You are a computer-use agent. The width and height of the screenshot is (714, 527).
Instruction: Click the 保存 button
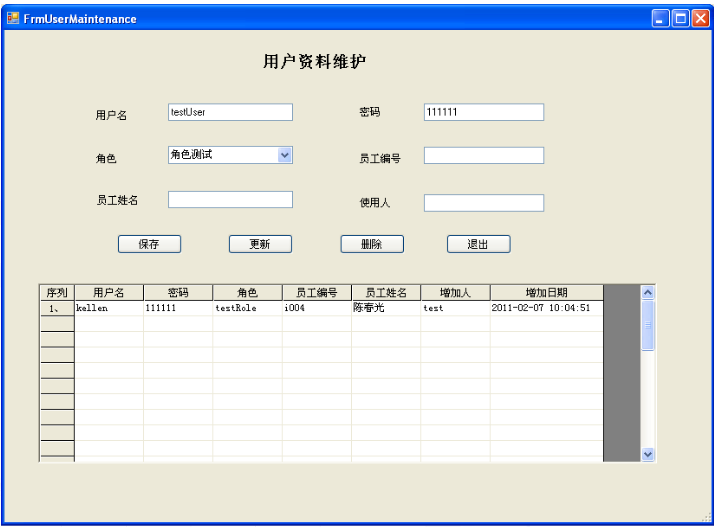click(x=149, y=244)
